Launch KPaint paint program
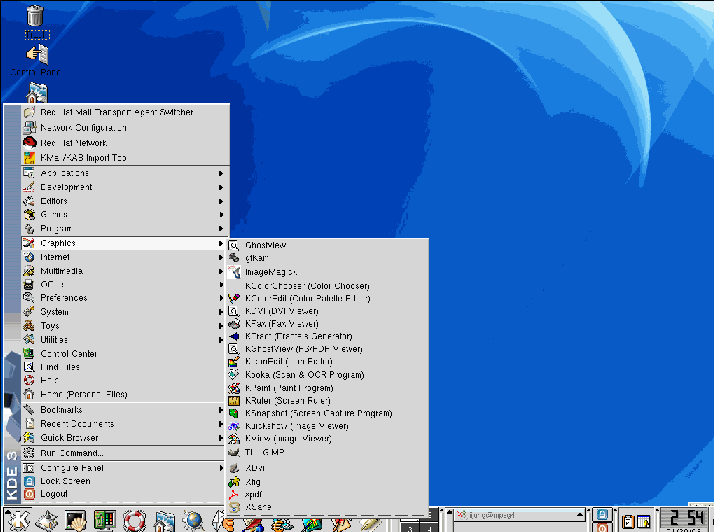Viewport: 714px width, 532px height. [x=327, y=388]
